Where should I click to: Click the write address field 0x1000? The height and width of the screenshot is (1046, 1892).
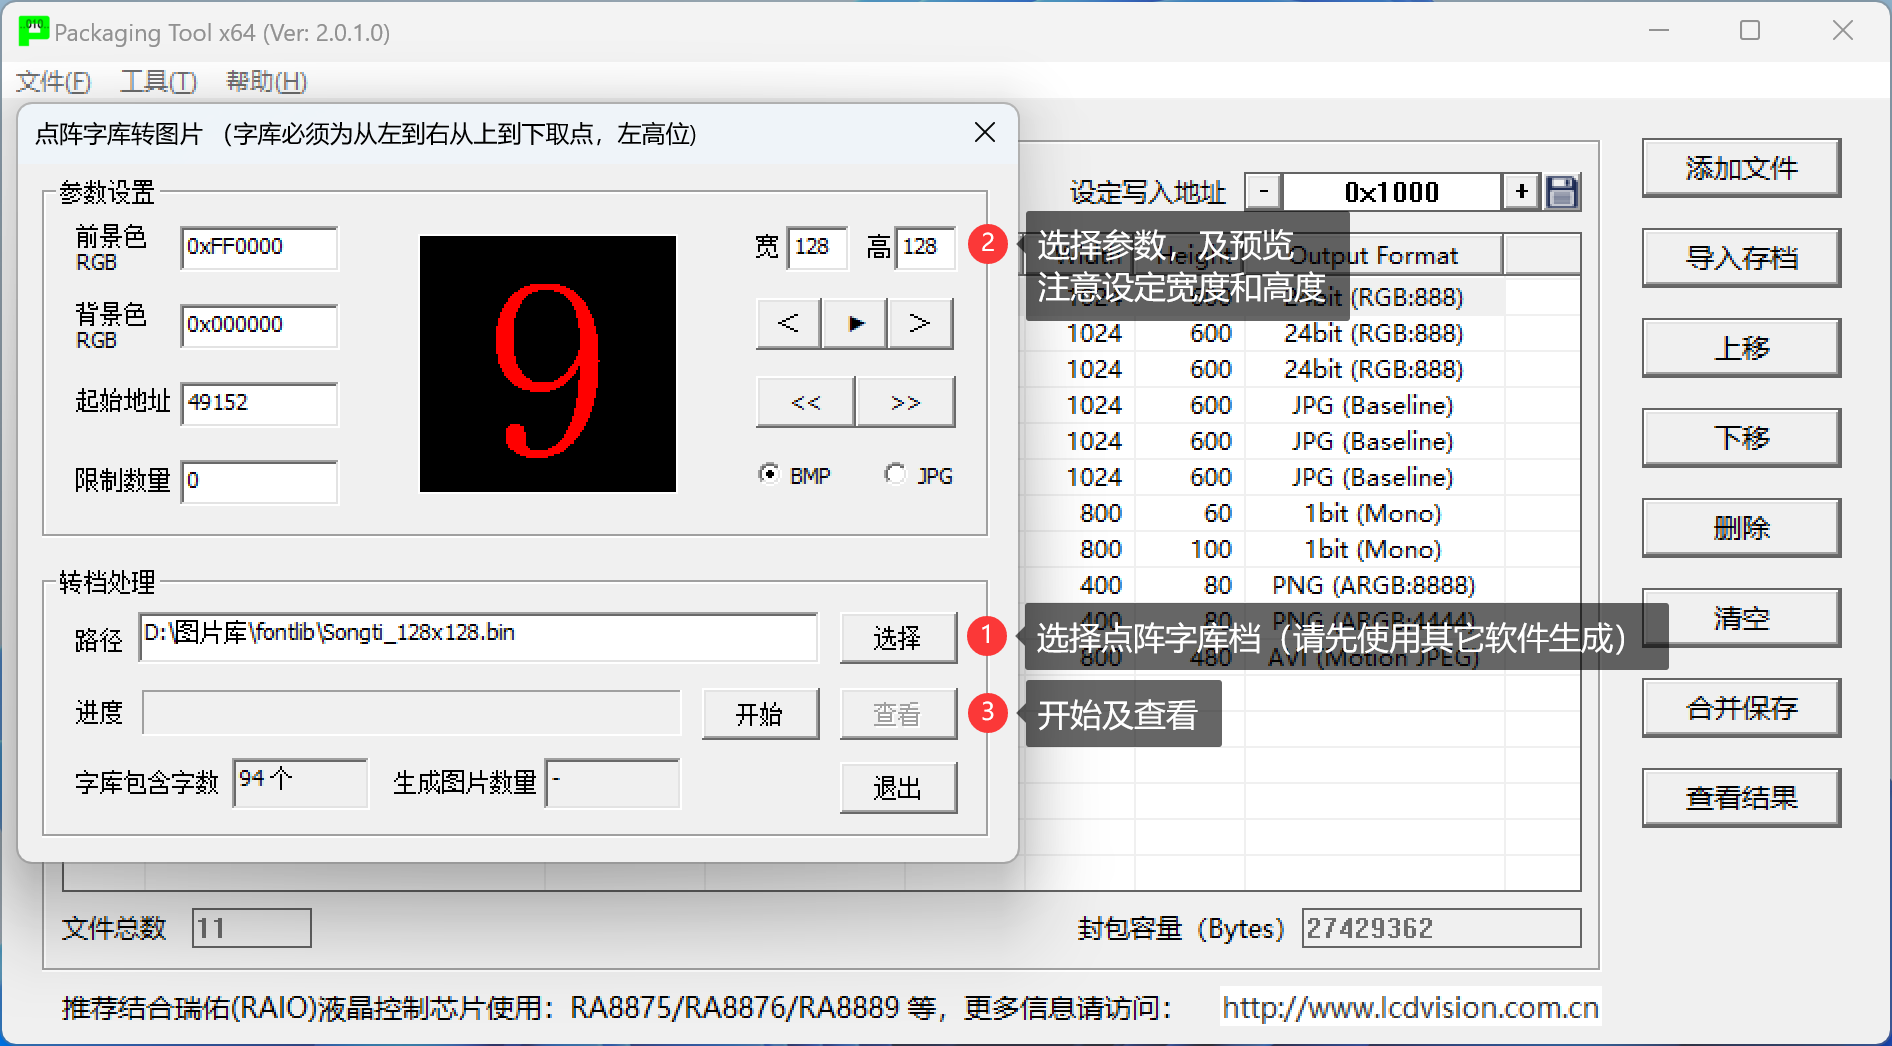pyautogui.click(x=1392, y=191)
